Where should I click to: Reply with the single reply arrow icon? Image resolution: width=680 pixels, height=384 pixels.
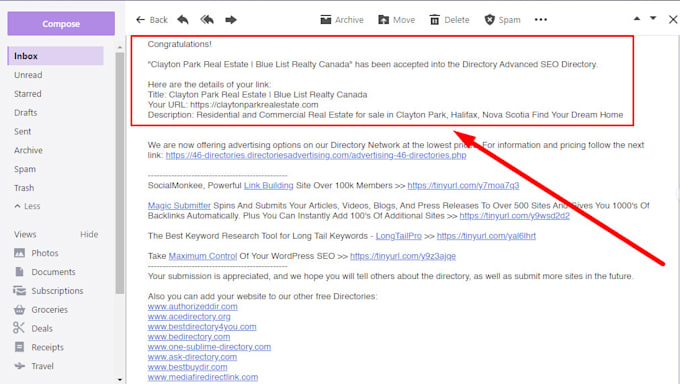[183, 20]
